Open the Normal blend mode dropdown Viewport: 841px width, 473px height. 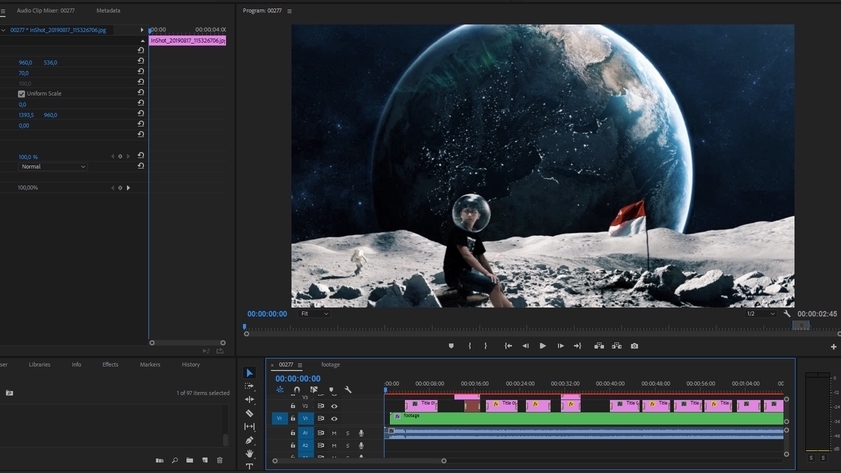tap(53, 167)
